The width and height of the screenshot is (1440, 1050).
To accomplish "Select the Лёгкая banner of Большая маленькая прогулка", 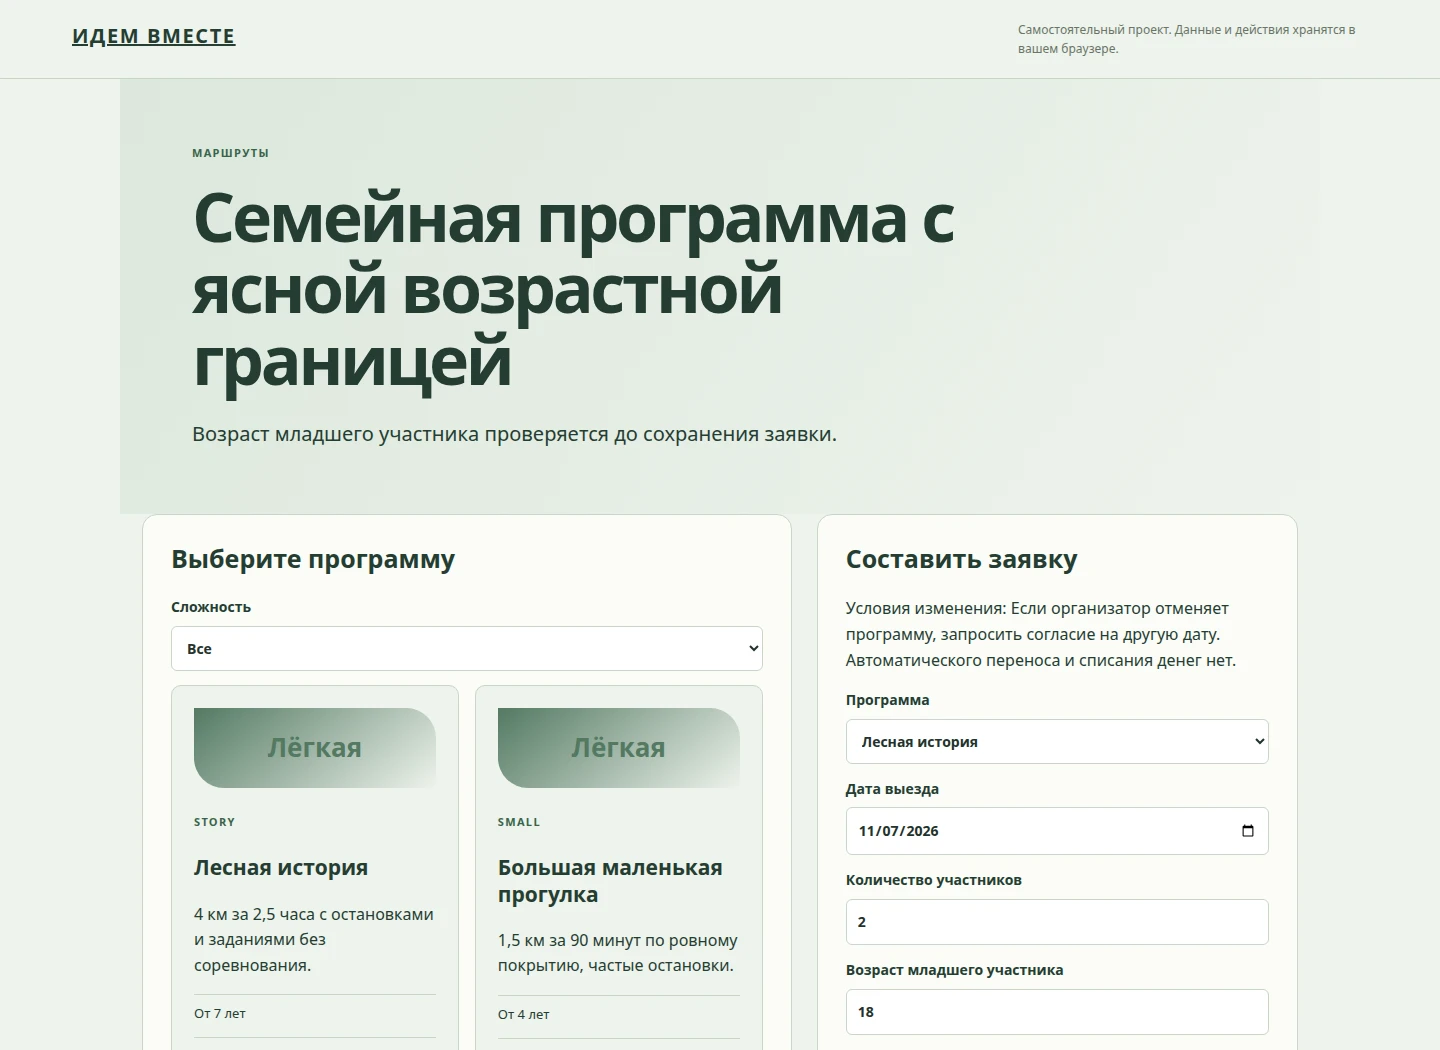I will (619, 748).
